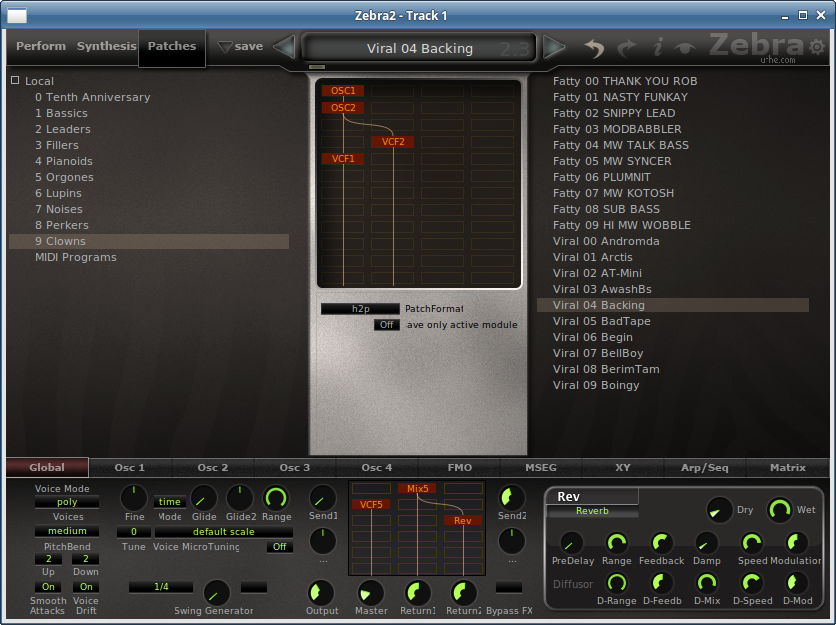836x625 pixels.
Task: Open the Reverb type selector
Action: click(592, 511)
